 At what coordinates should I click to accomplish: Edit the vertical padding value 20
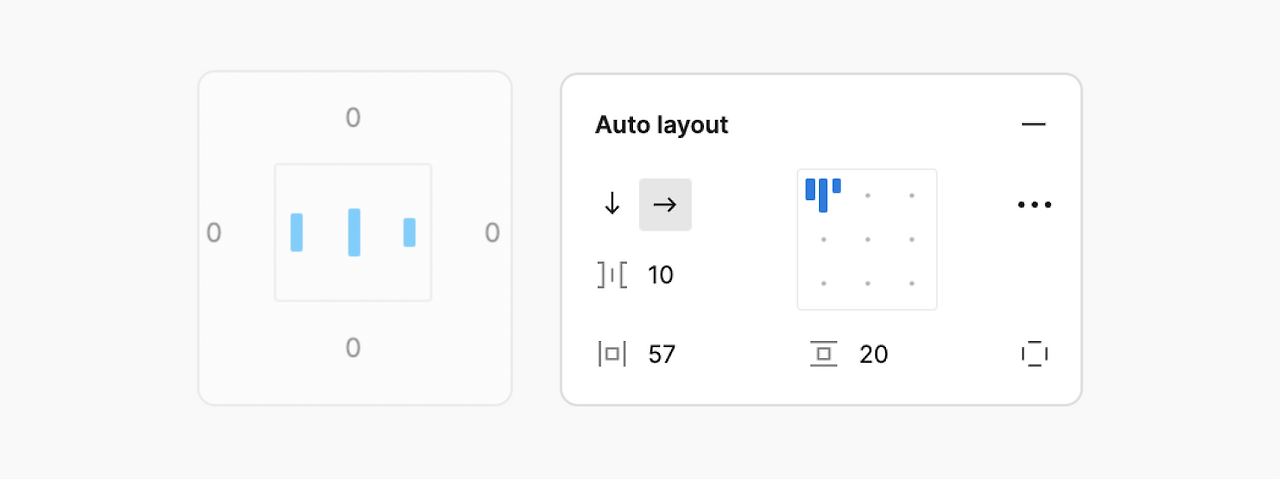point(873,354)
